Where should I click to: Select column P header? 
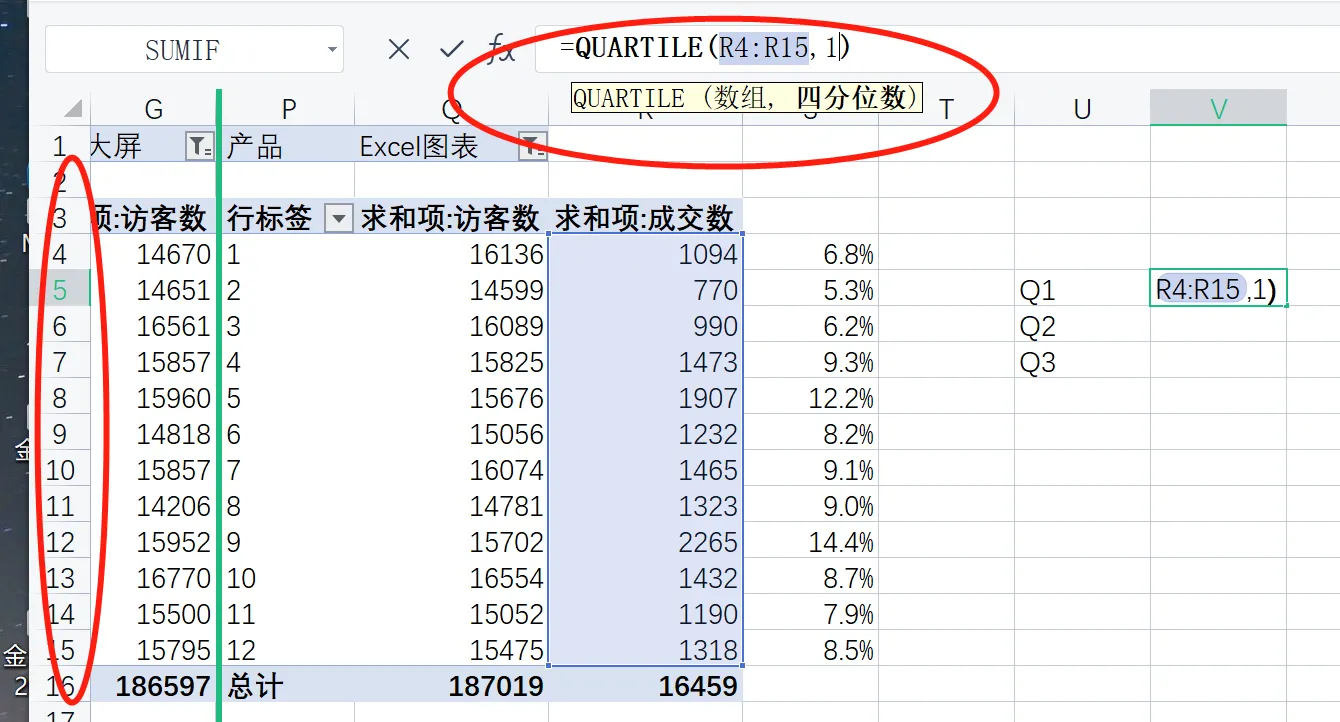pos(289,109)
